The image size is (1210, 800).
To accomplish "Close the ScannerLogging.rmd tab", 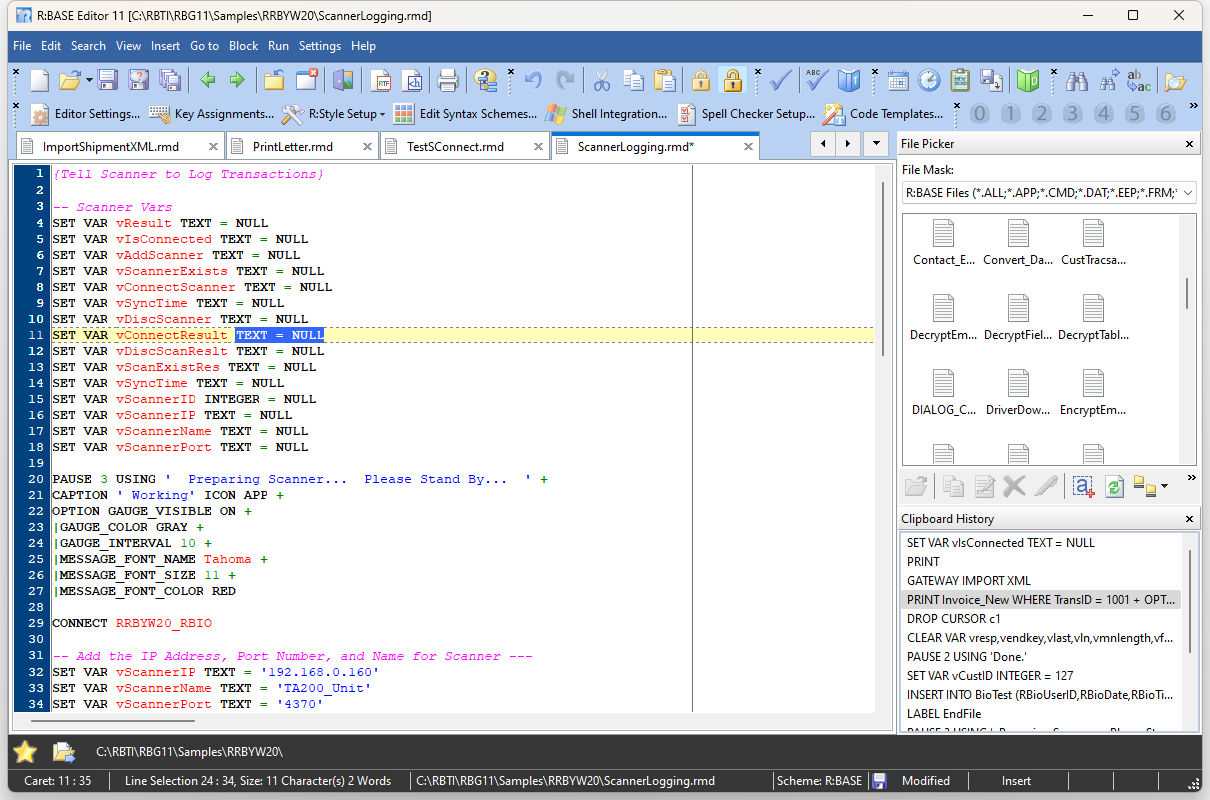I will (x=746, y=146).
